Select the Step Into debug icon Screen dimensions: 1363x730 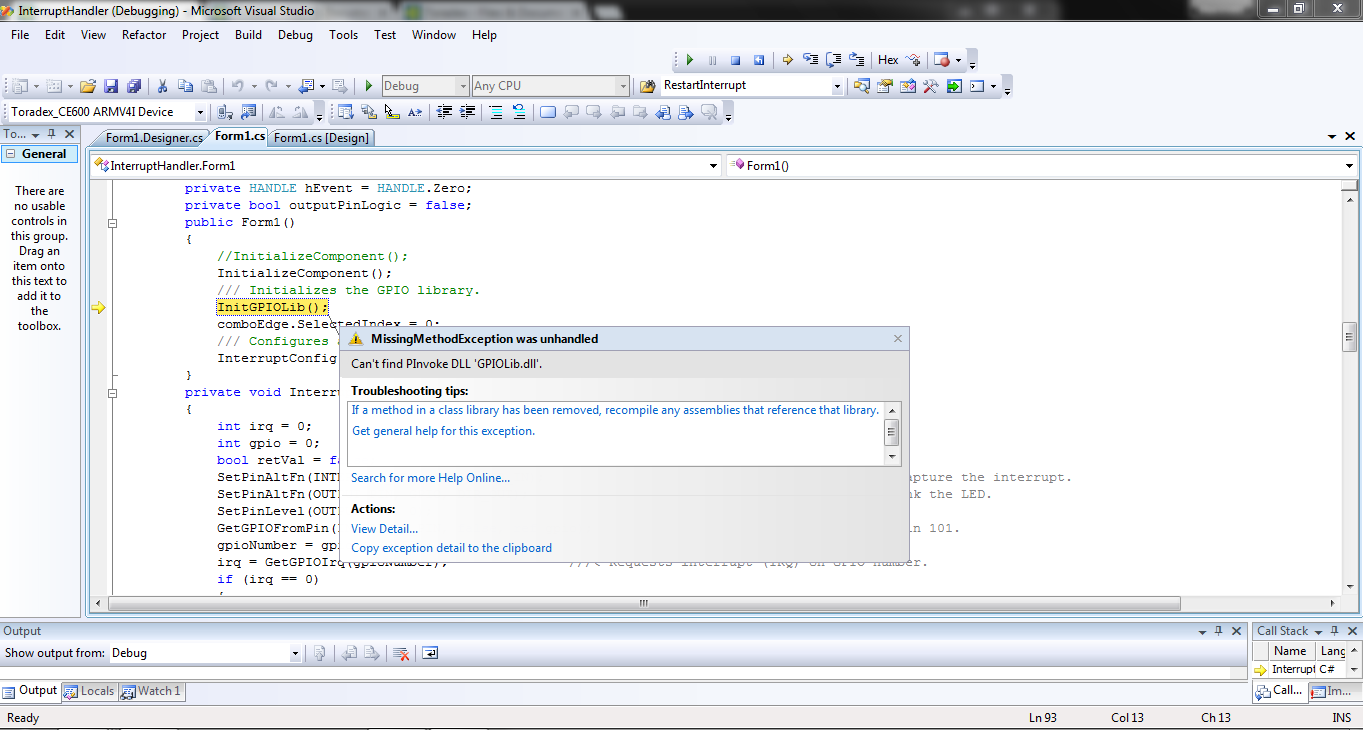coord(810,59)
